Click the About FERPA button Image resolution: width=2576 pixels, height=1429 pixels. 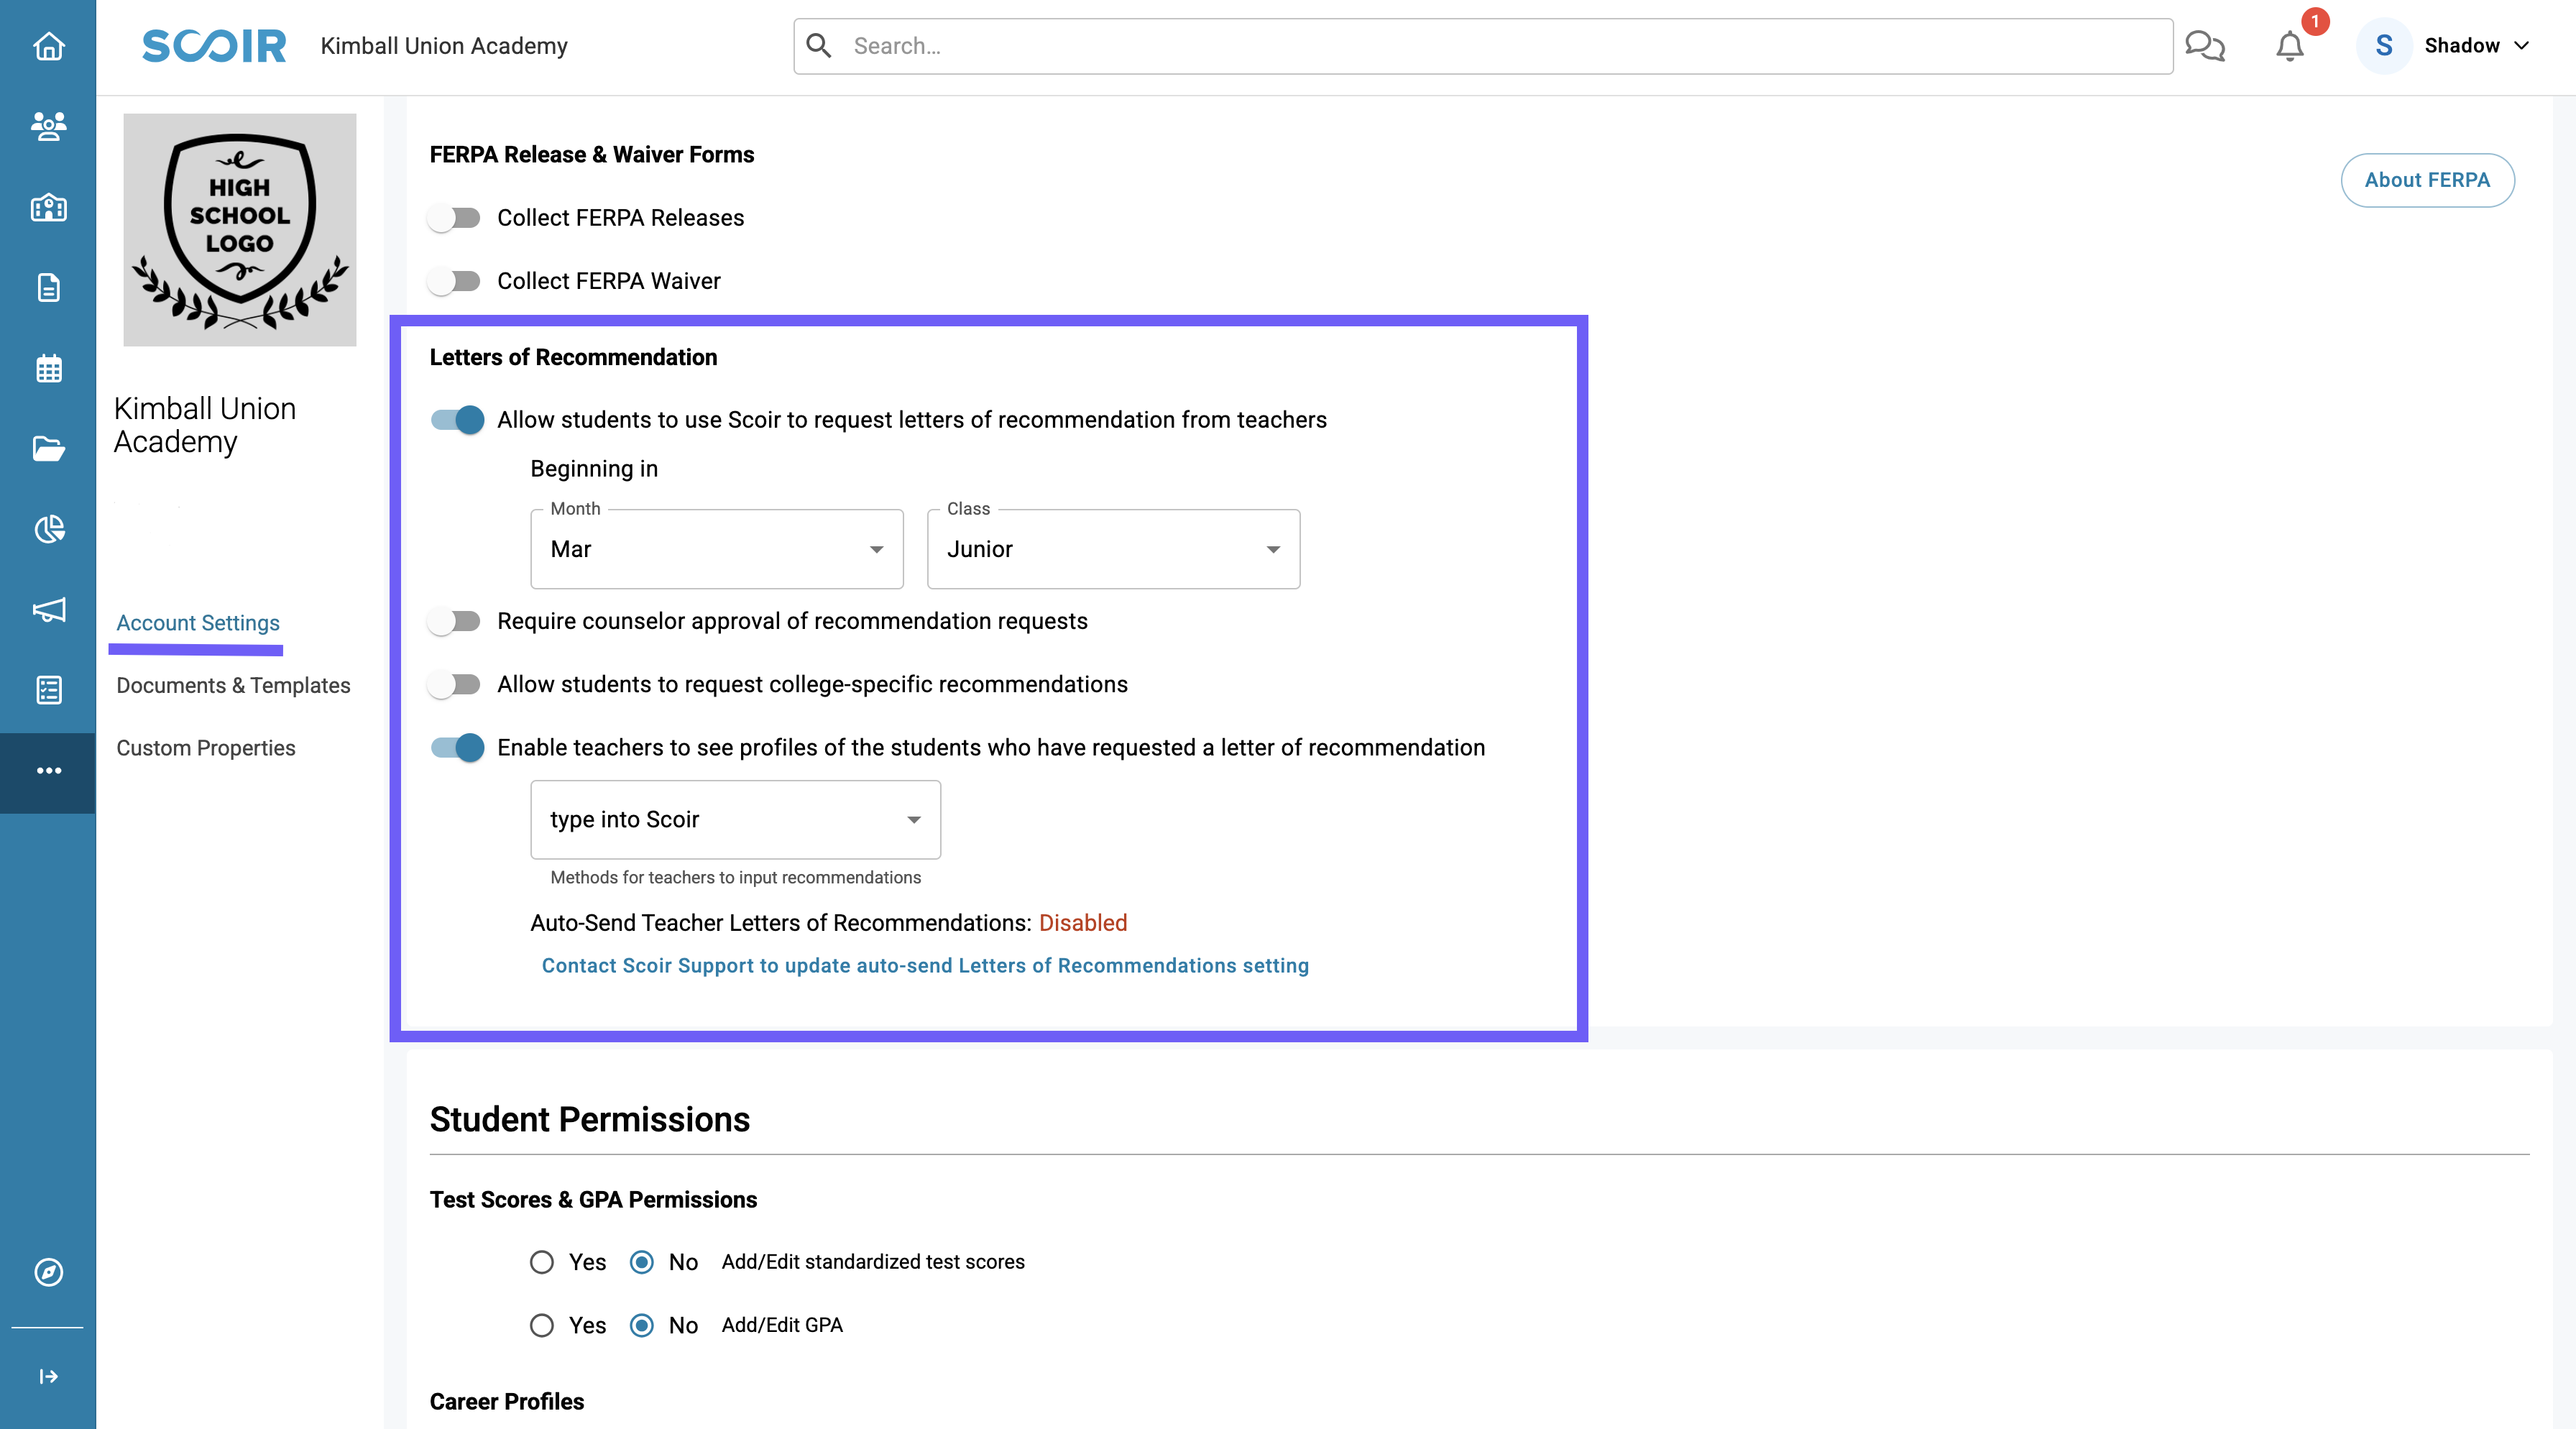[x=2427, y=180]
